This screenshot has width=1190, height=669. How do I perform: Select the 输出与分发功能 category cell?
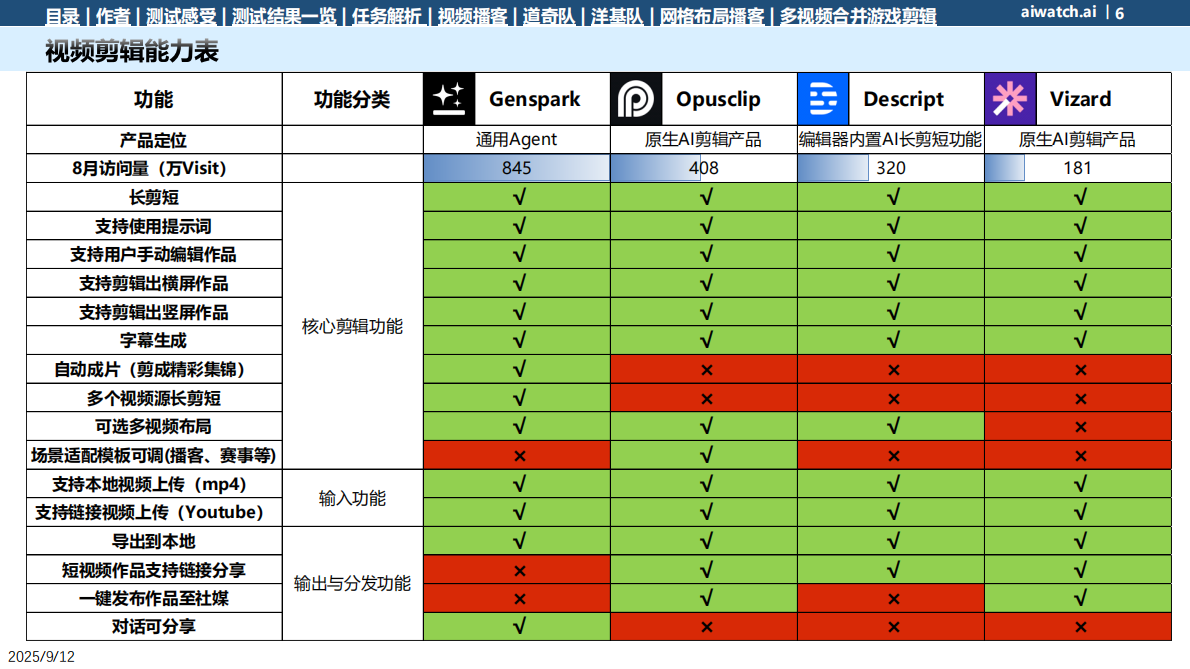pos(352,584)
